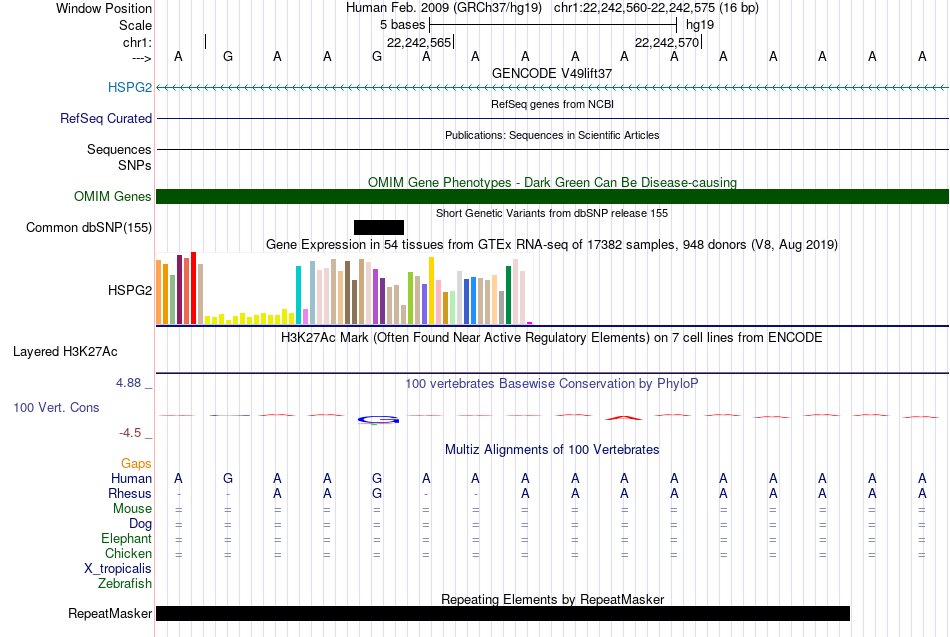Click the RepeatMasker track label

[x=110, y=613]
